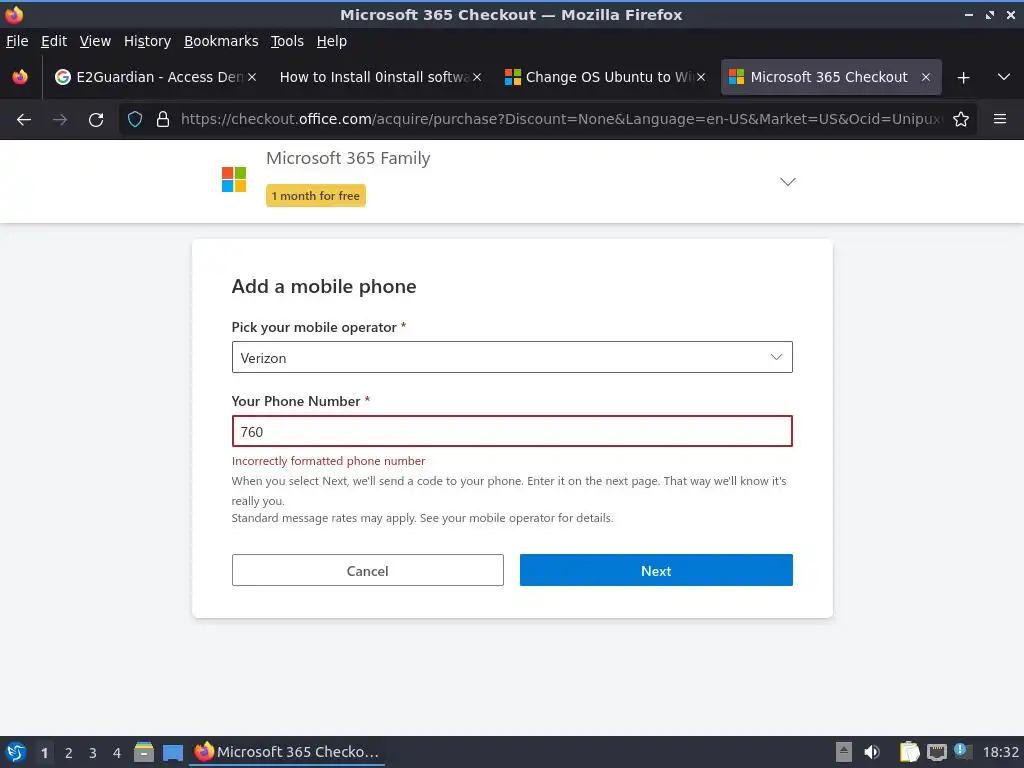Open the Firefox hamburger menu
1024x768 pixels.
tap(1000, 119)
